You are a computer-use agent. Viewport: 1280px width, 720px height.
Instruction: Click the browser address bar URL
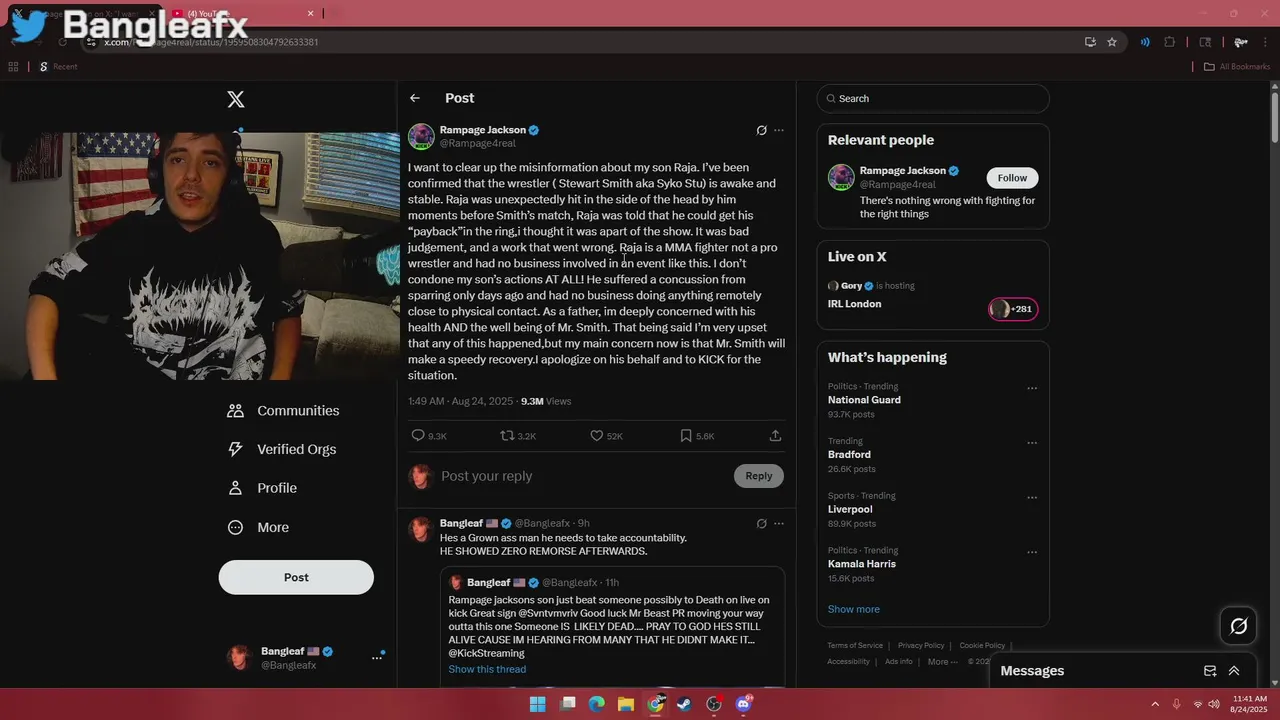pos(211,42)
